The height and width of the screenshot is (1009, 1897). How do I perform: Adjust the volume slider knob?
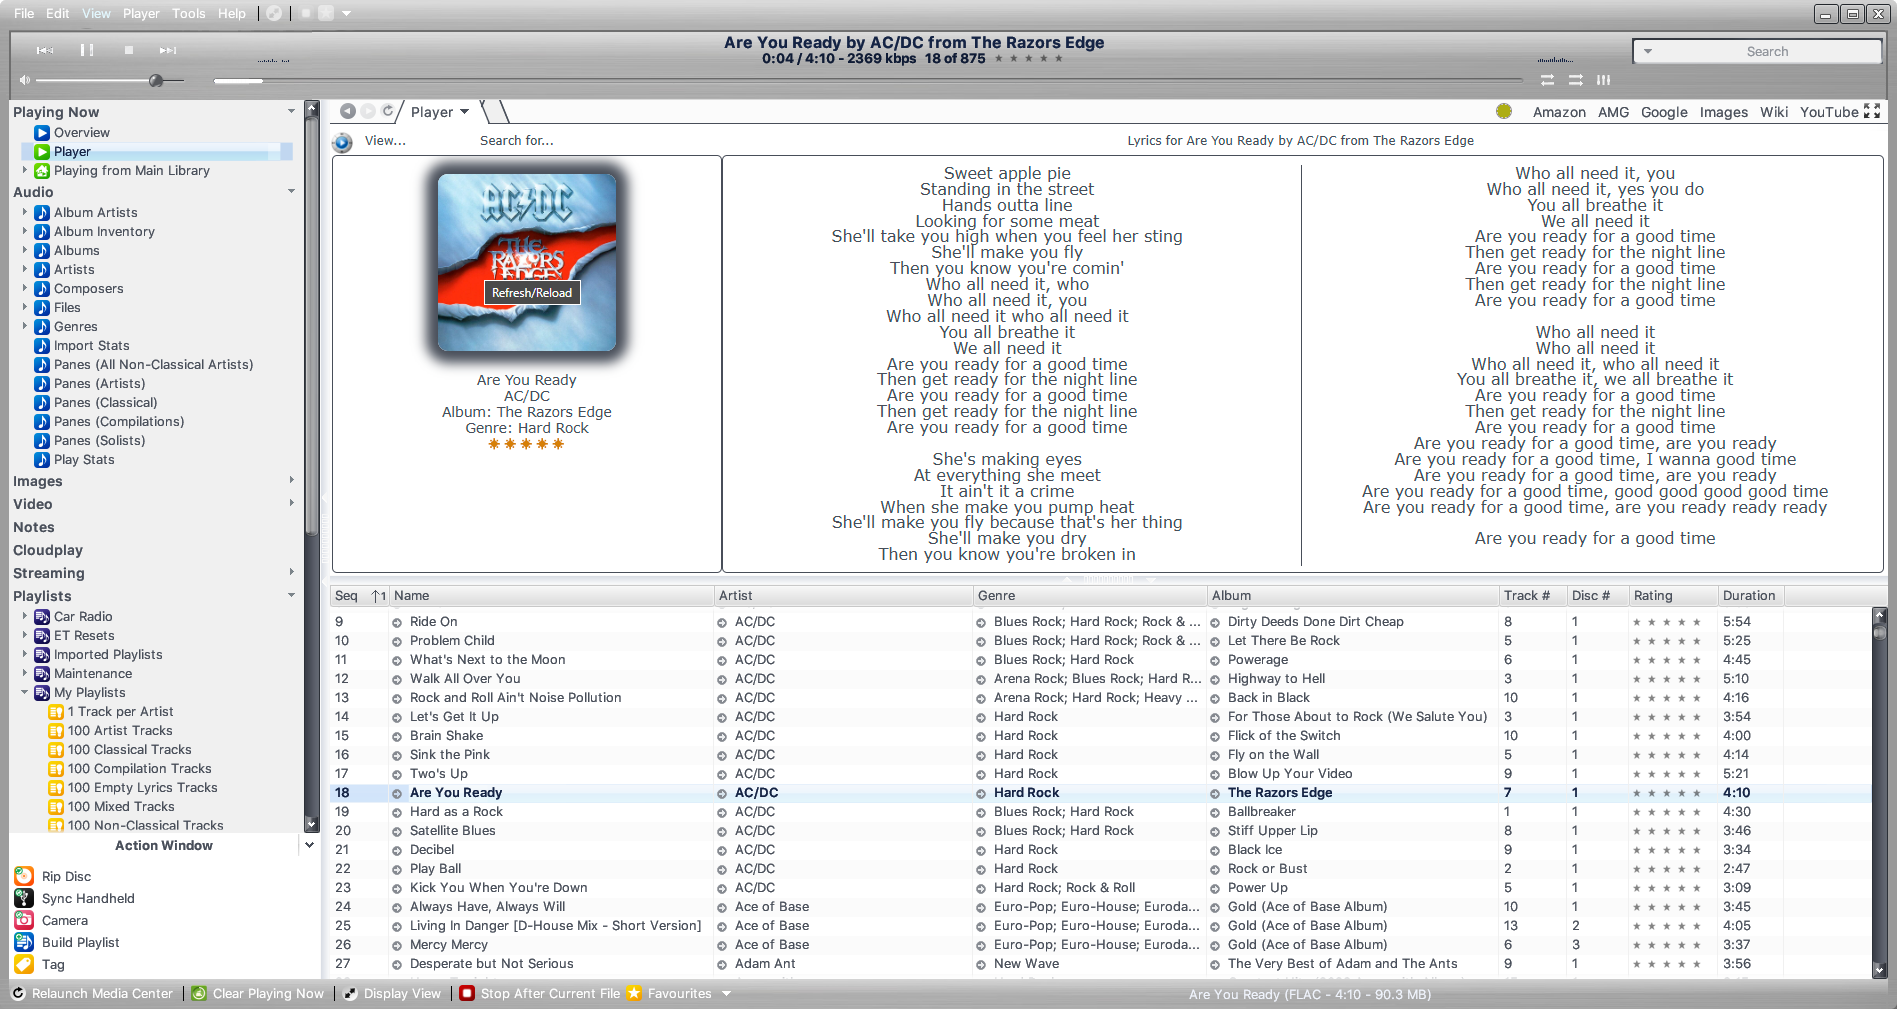click(x=156, y=80)
